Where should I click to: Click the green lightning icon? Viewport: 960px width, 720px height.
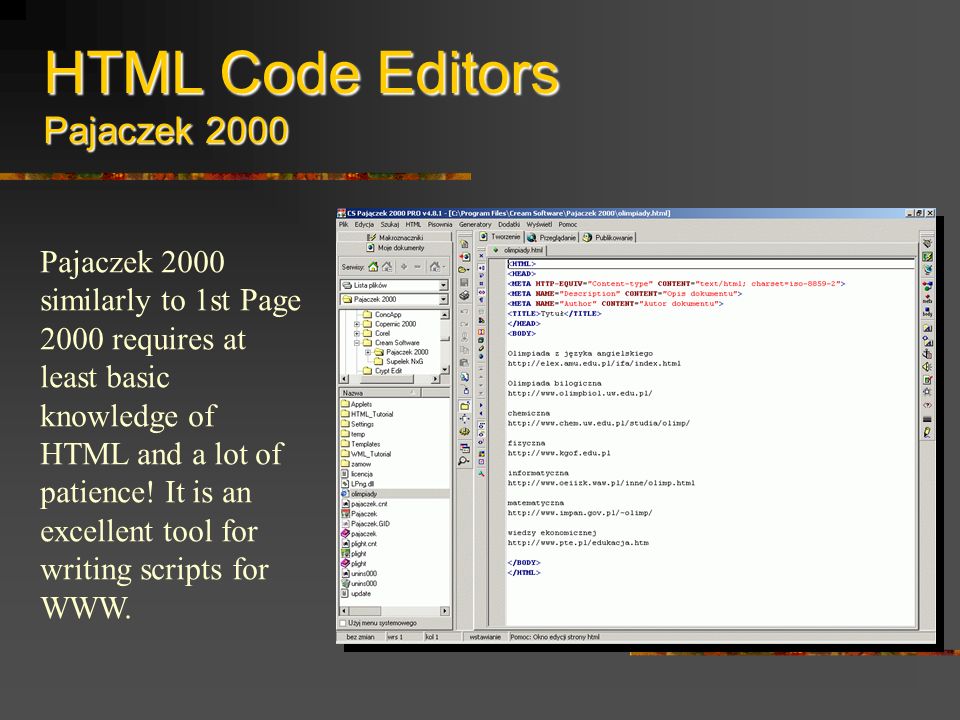click(928, 257)
